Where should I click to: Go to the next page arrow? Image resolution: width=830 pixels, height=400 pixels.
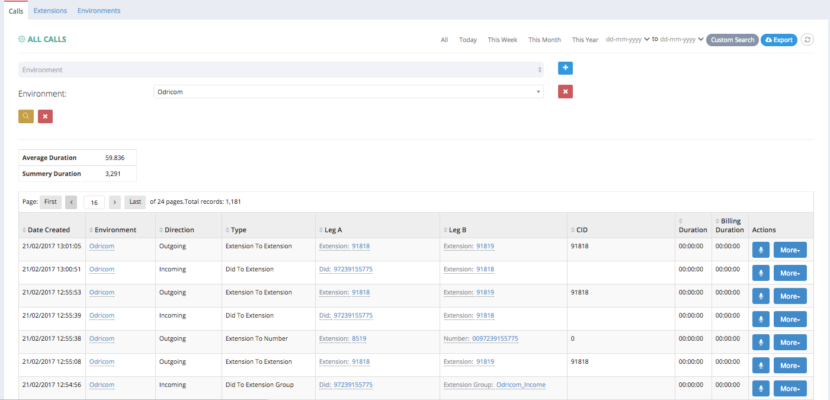click(115, 202)
